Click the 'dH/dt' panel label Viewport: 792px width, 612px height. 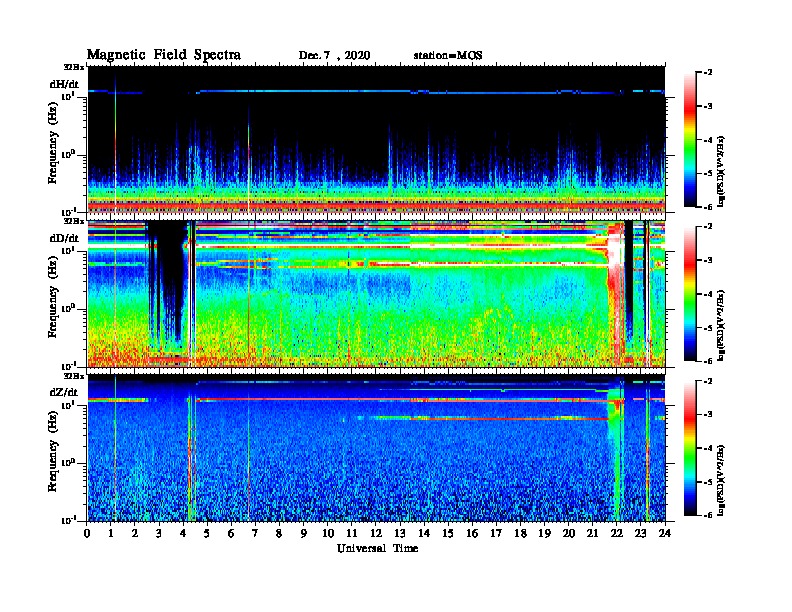point(64,84)
